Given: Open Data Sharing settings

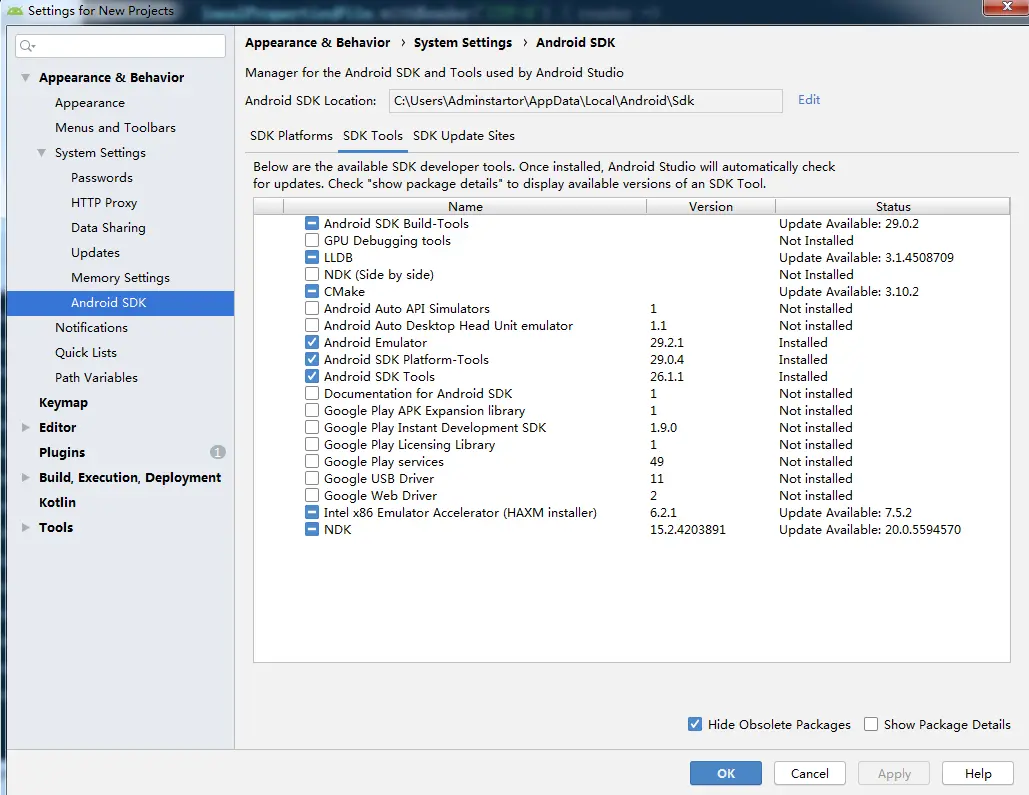Looking at the screenshot, I should coord(108,228).
